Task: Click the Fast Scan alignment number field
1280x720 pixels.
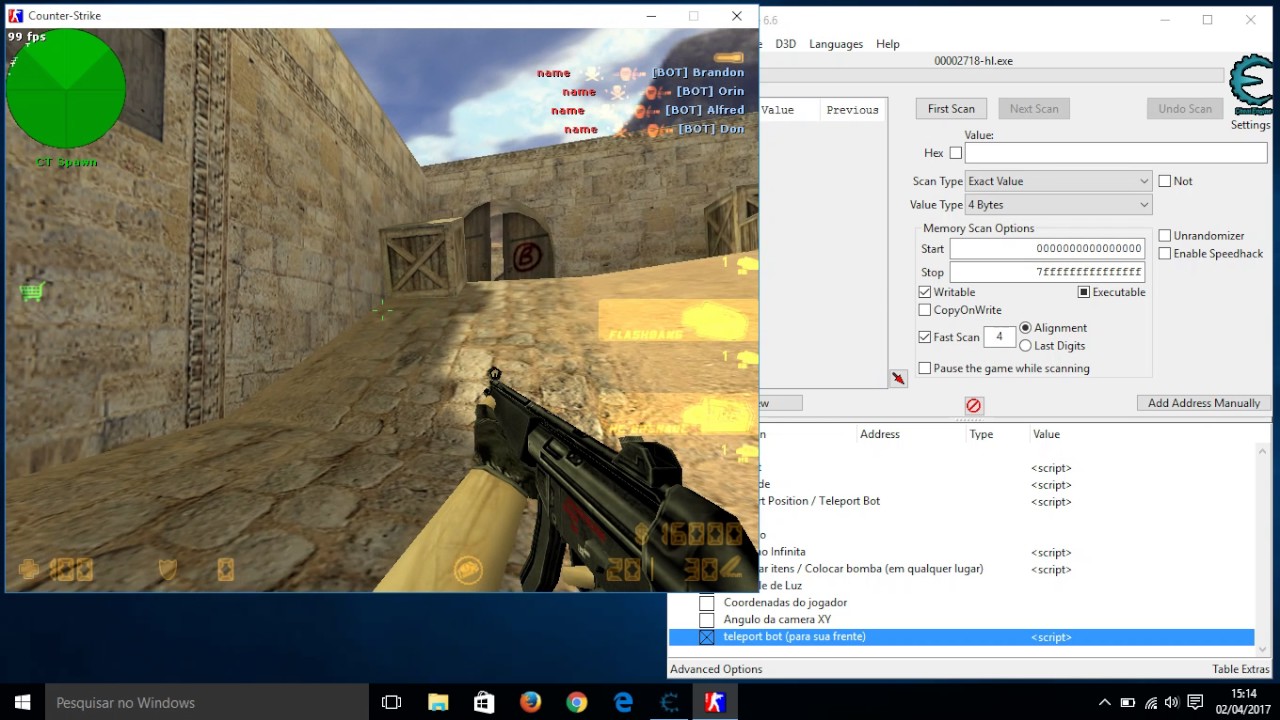Action: click(999, 337)
